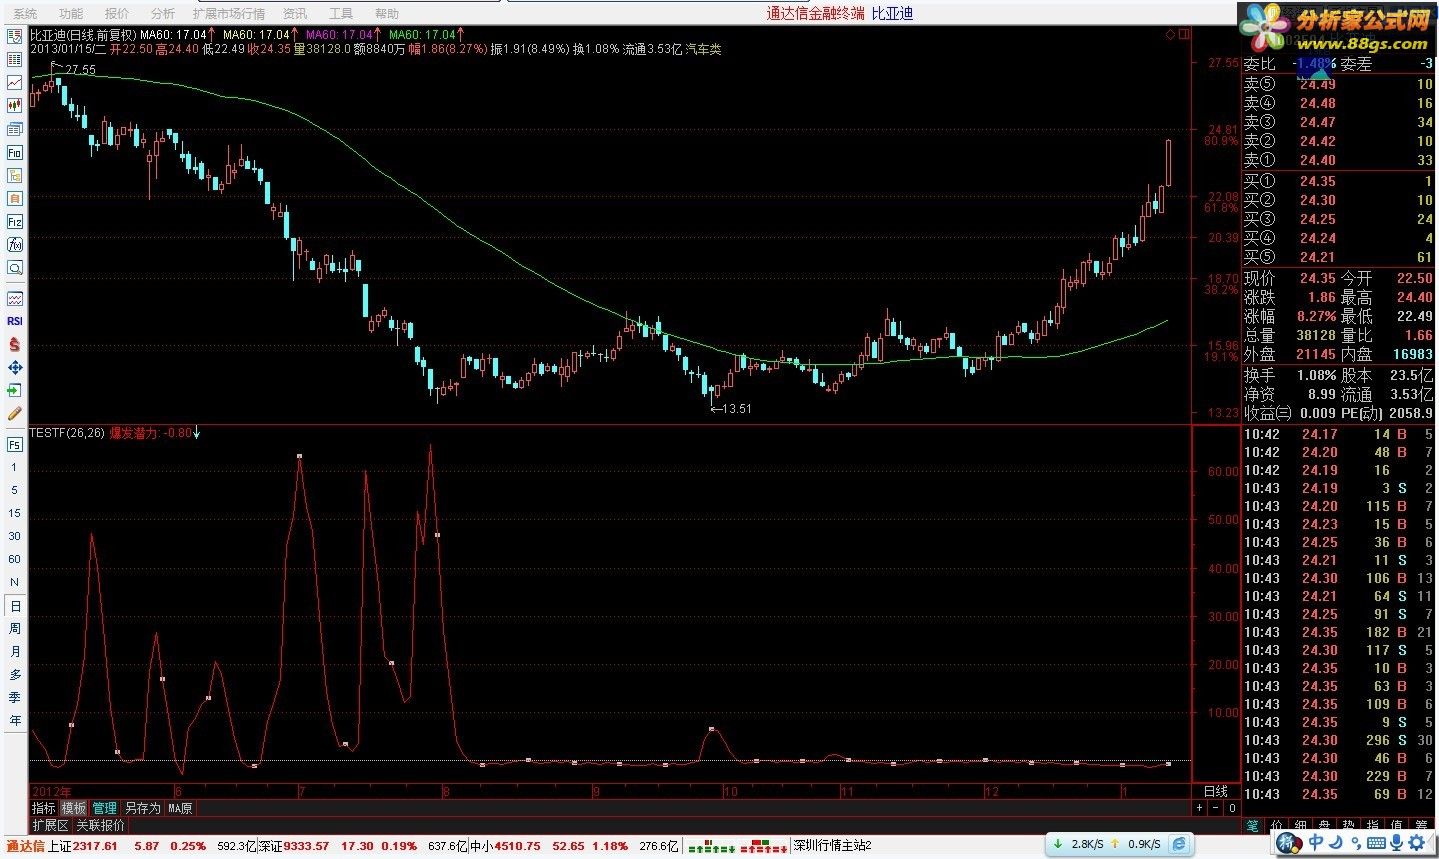
Task: Select the 季 quarterly period
Action: click(14, 698)
